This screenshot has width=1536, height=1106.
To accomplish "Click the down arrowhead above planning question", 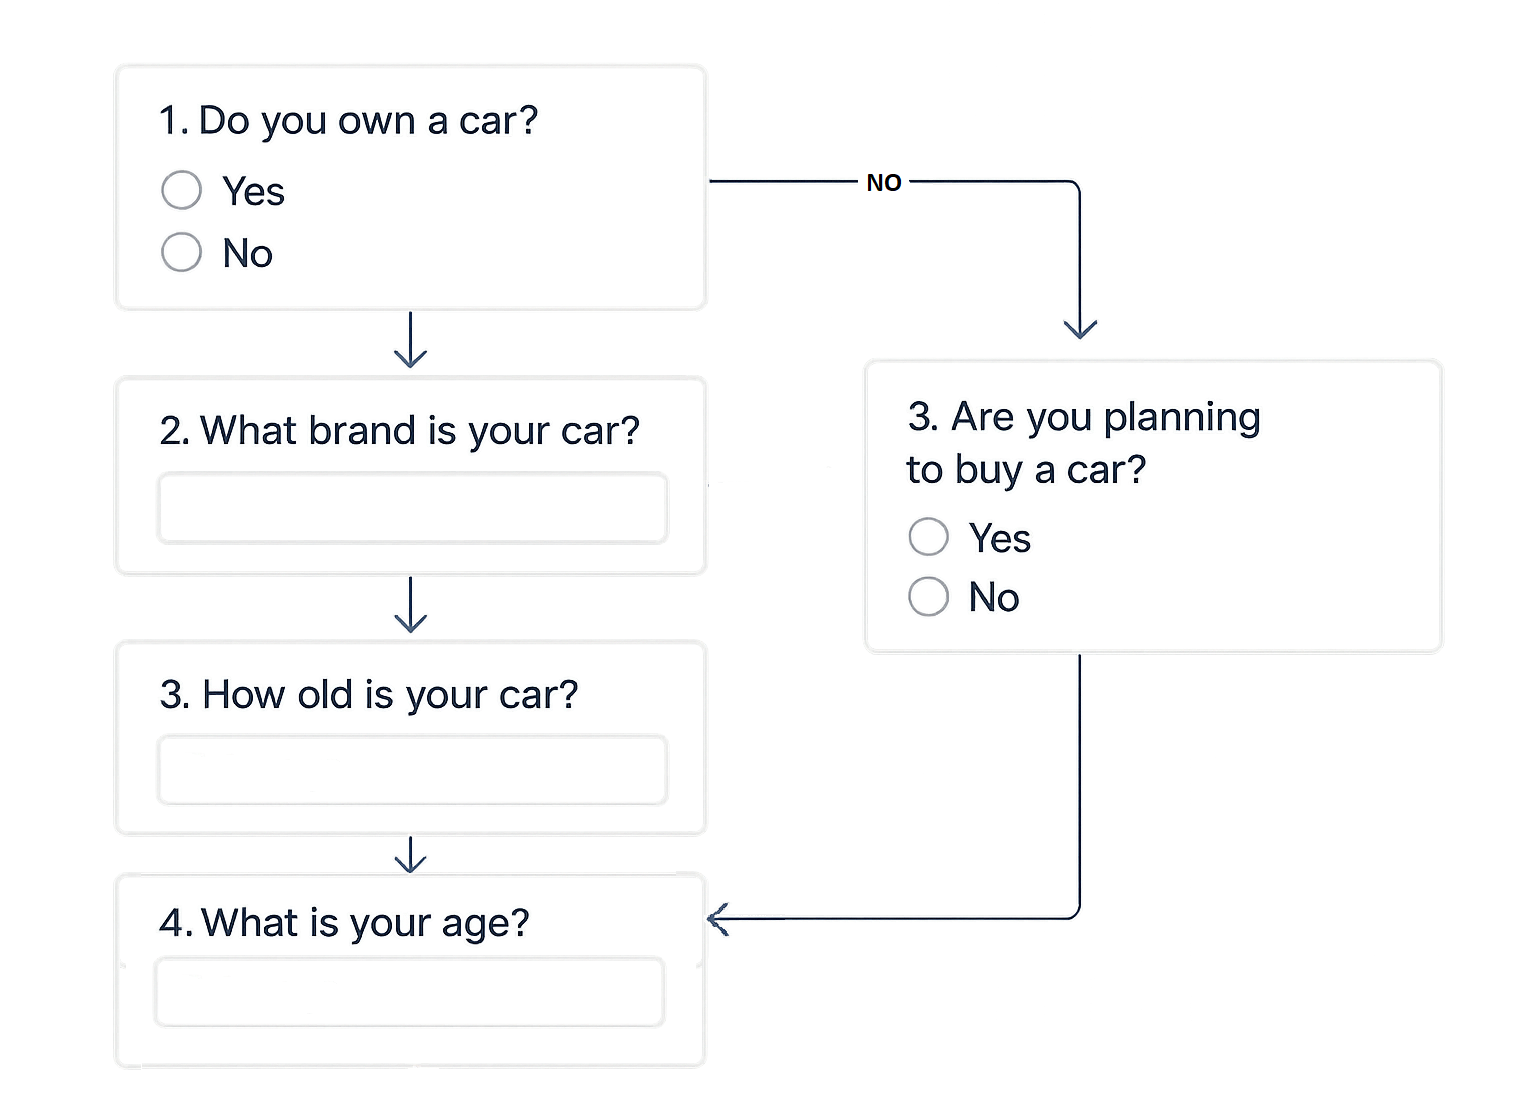I will click(x=1080, y=329).
